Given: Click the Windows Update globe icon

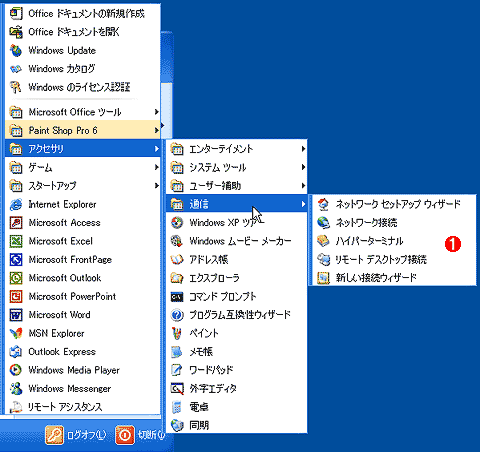Looking at the screenshot, I should tap(16, 50).
